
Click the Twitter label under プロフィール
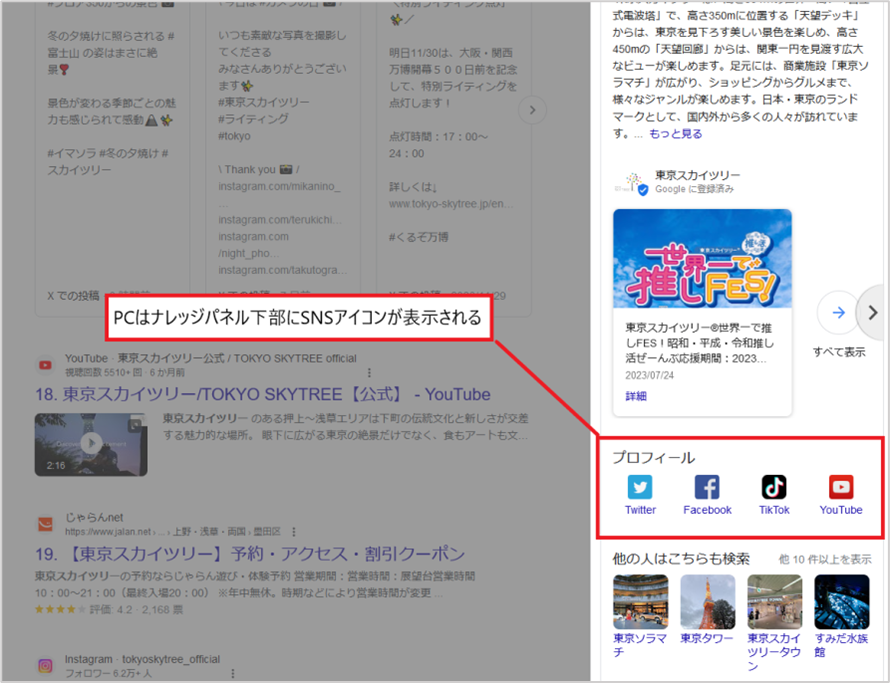(x=640, y=510)
